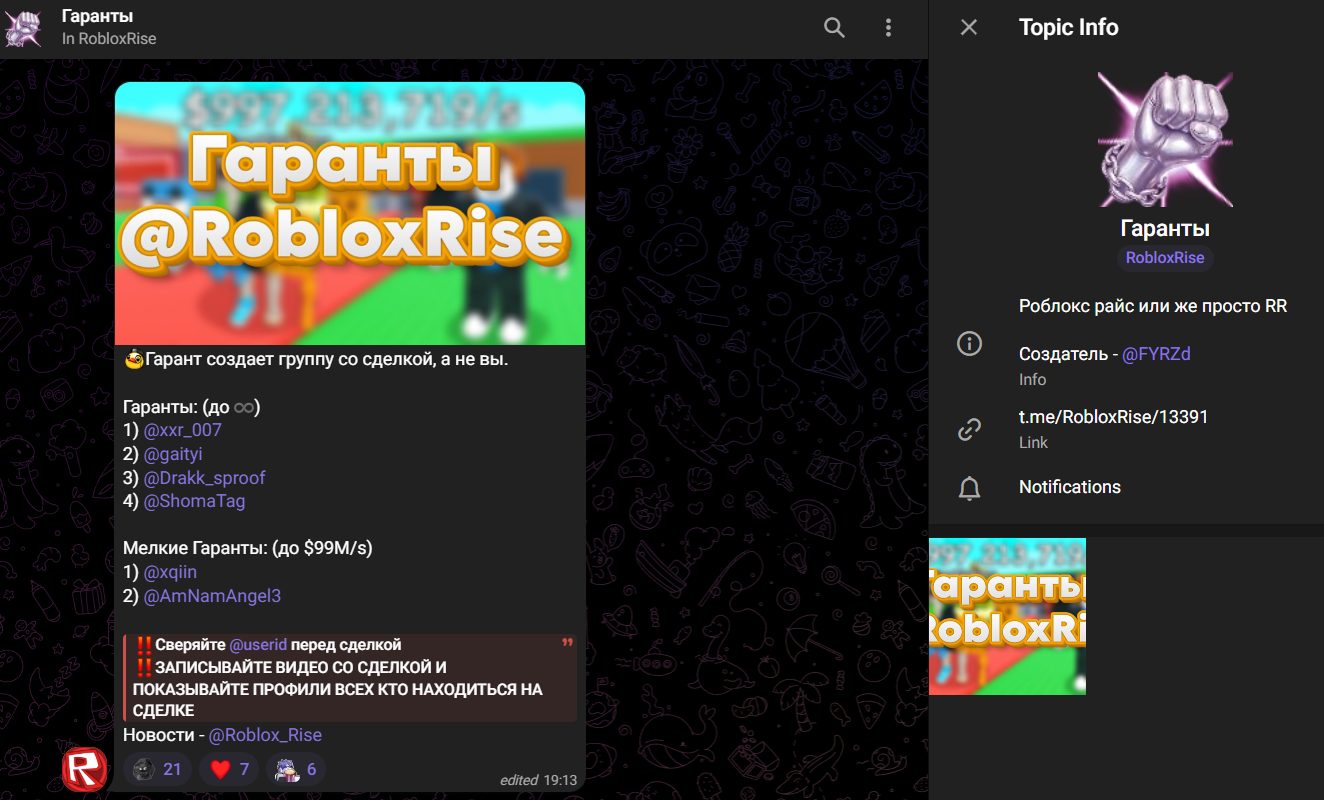Screen dimensions: 1324x800
Task: Open the three-dot more options menu
Action: point(888,28)
